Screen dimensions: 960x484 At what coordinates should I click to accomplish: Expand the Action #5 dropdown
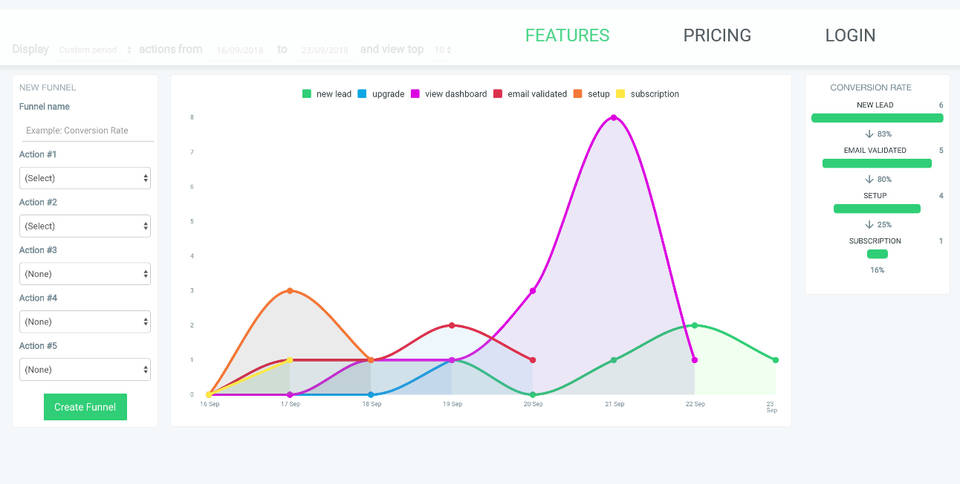85,370
